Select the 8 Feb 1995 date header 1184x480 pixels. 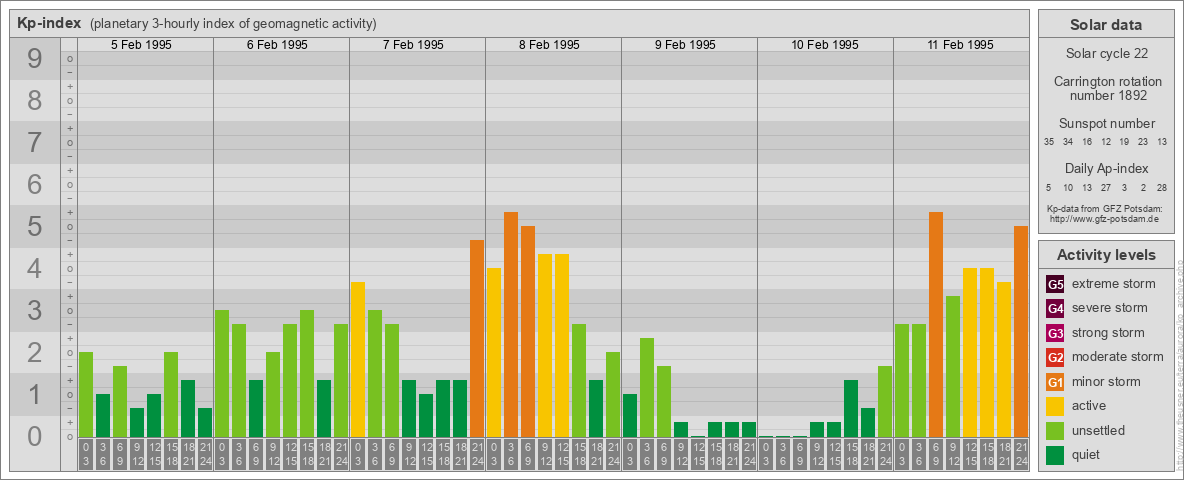[549, 45]
